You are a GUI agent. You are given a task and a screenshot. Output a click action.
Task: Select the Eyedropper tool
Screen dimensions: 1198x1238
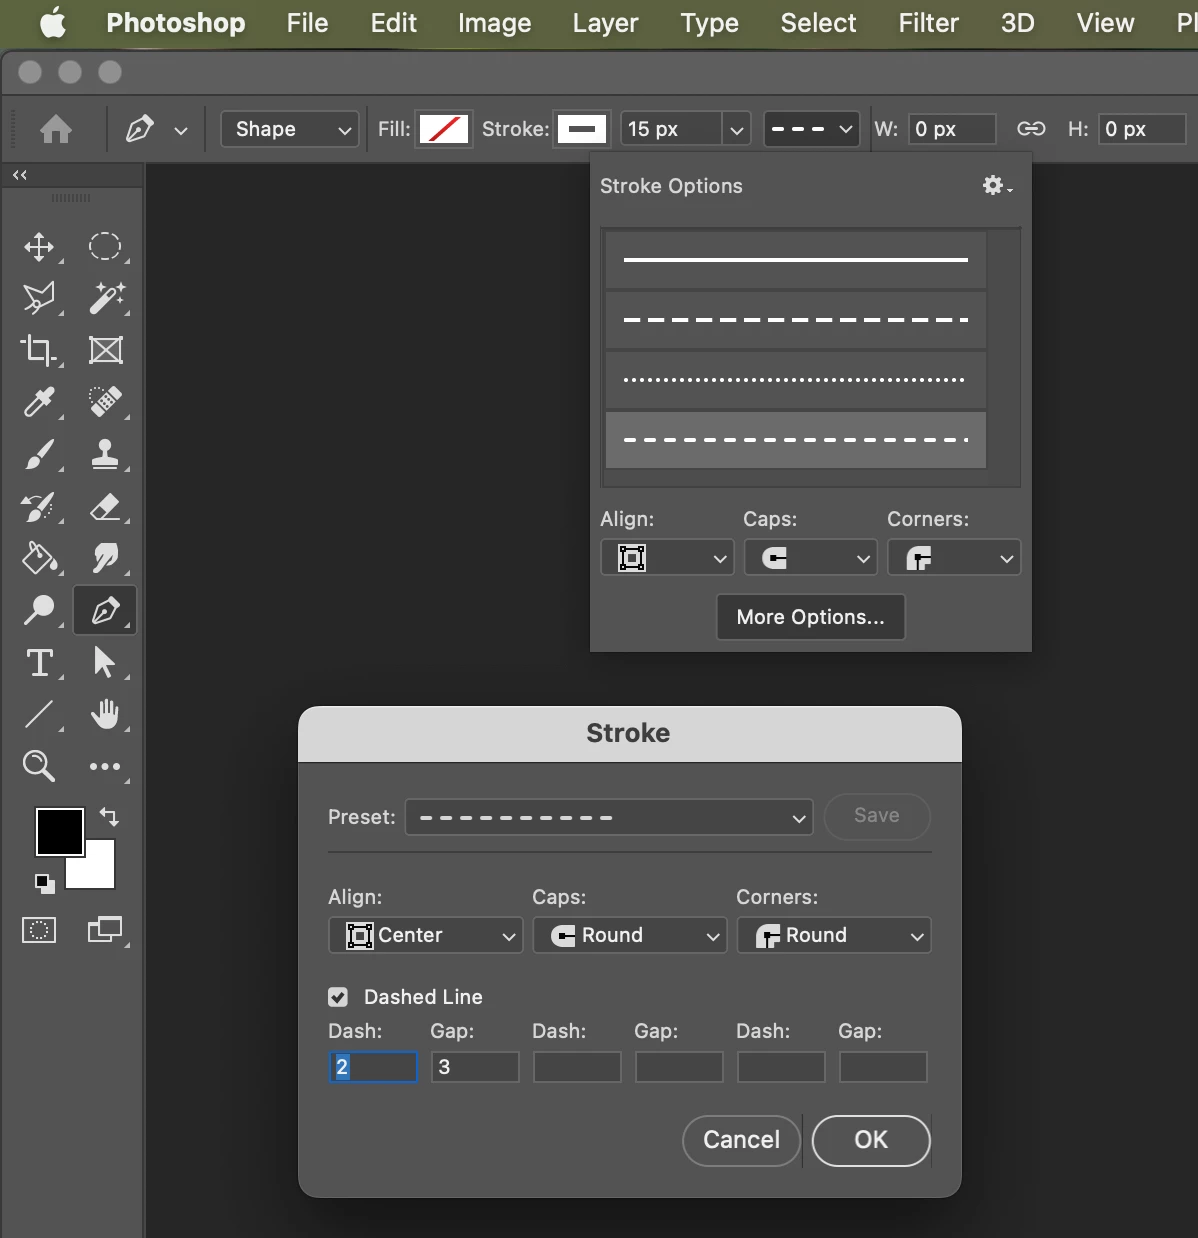[39, 402]
